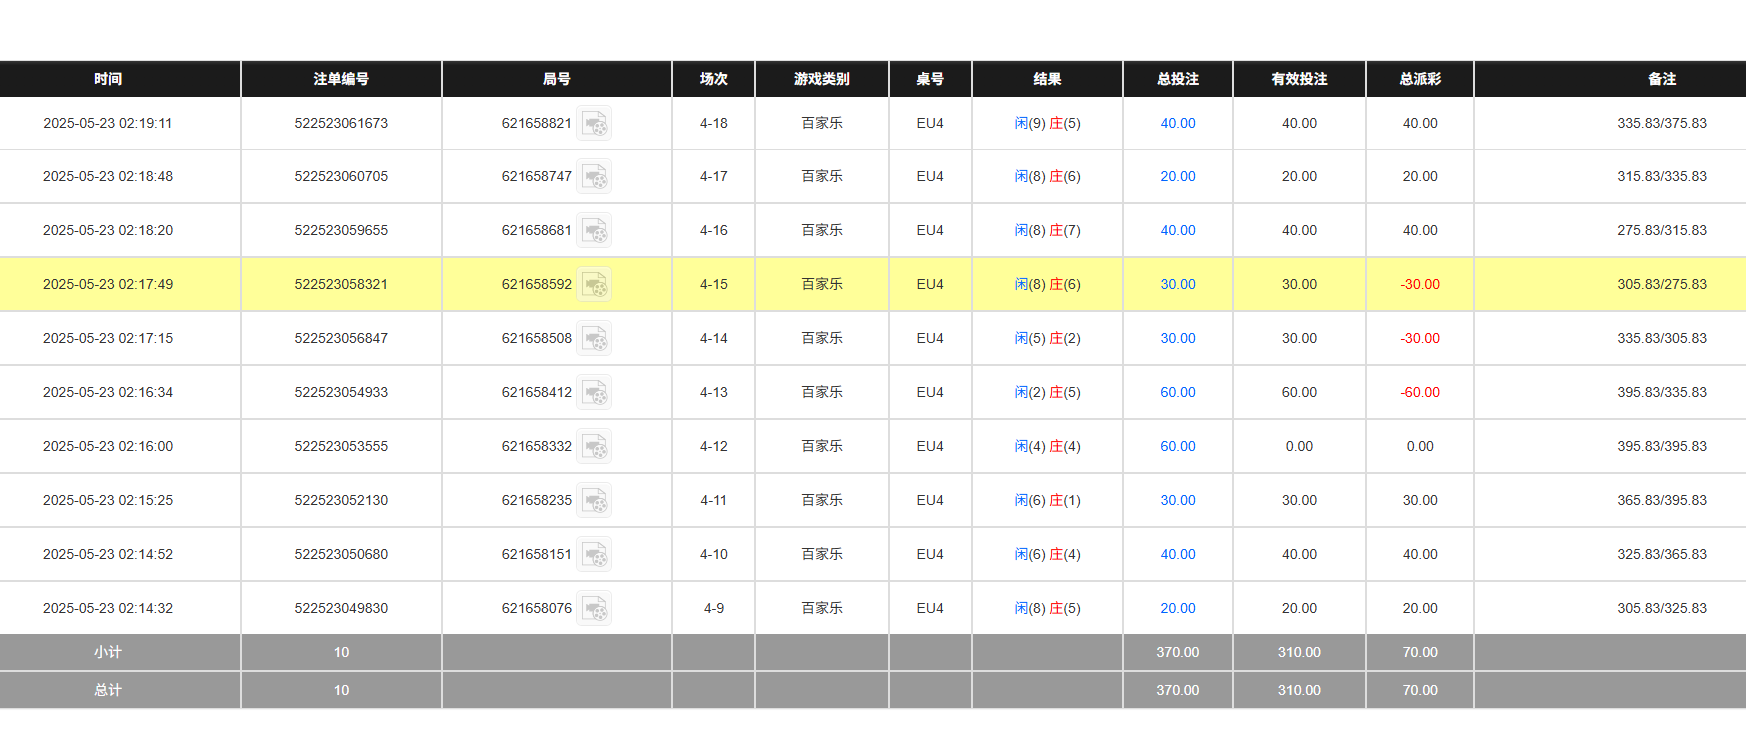Open the 30.00 total bet link for round 4-11

[x=1177, y=500]
